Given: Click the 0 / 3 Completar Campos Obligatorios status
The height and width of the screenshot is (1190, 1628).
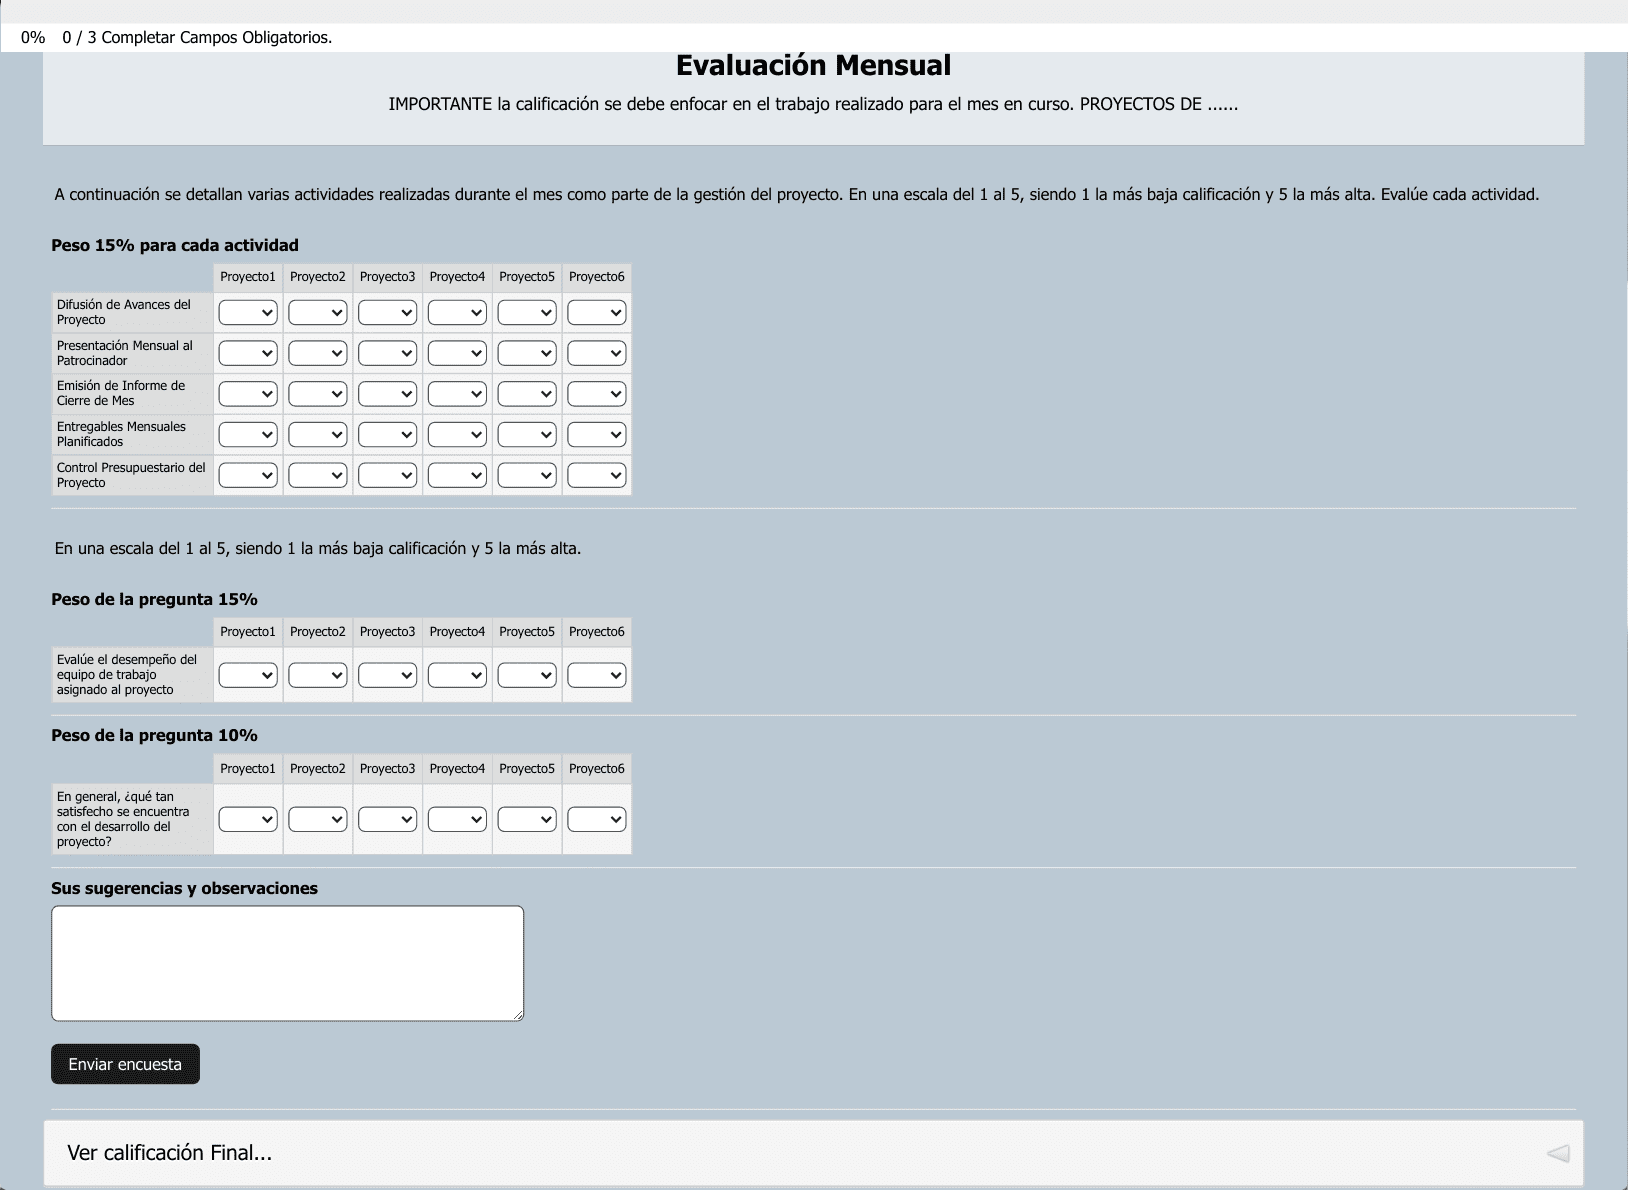Looking at the screenshot, I should pyautogui.click(x=197, y=37).
